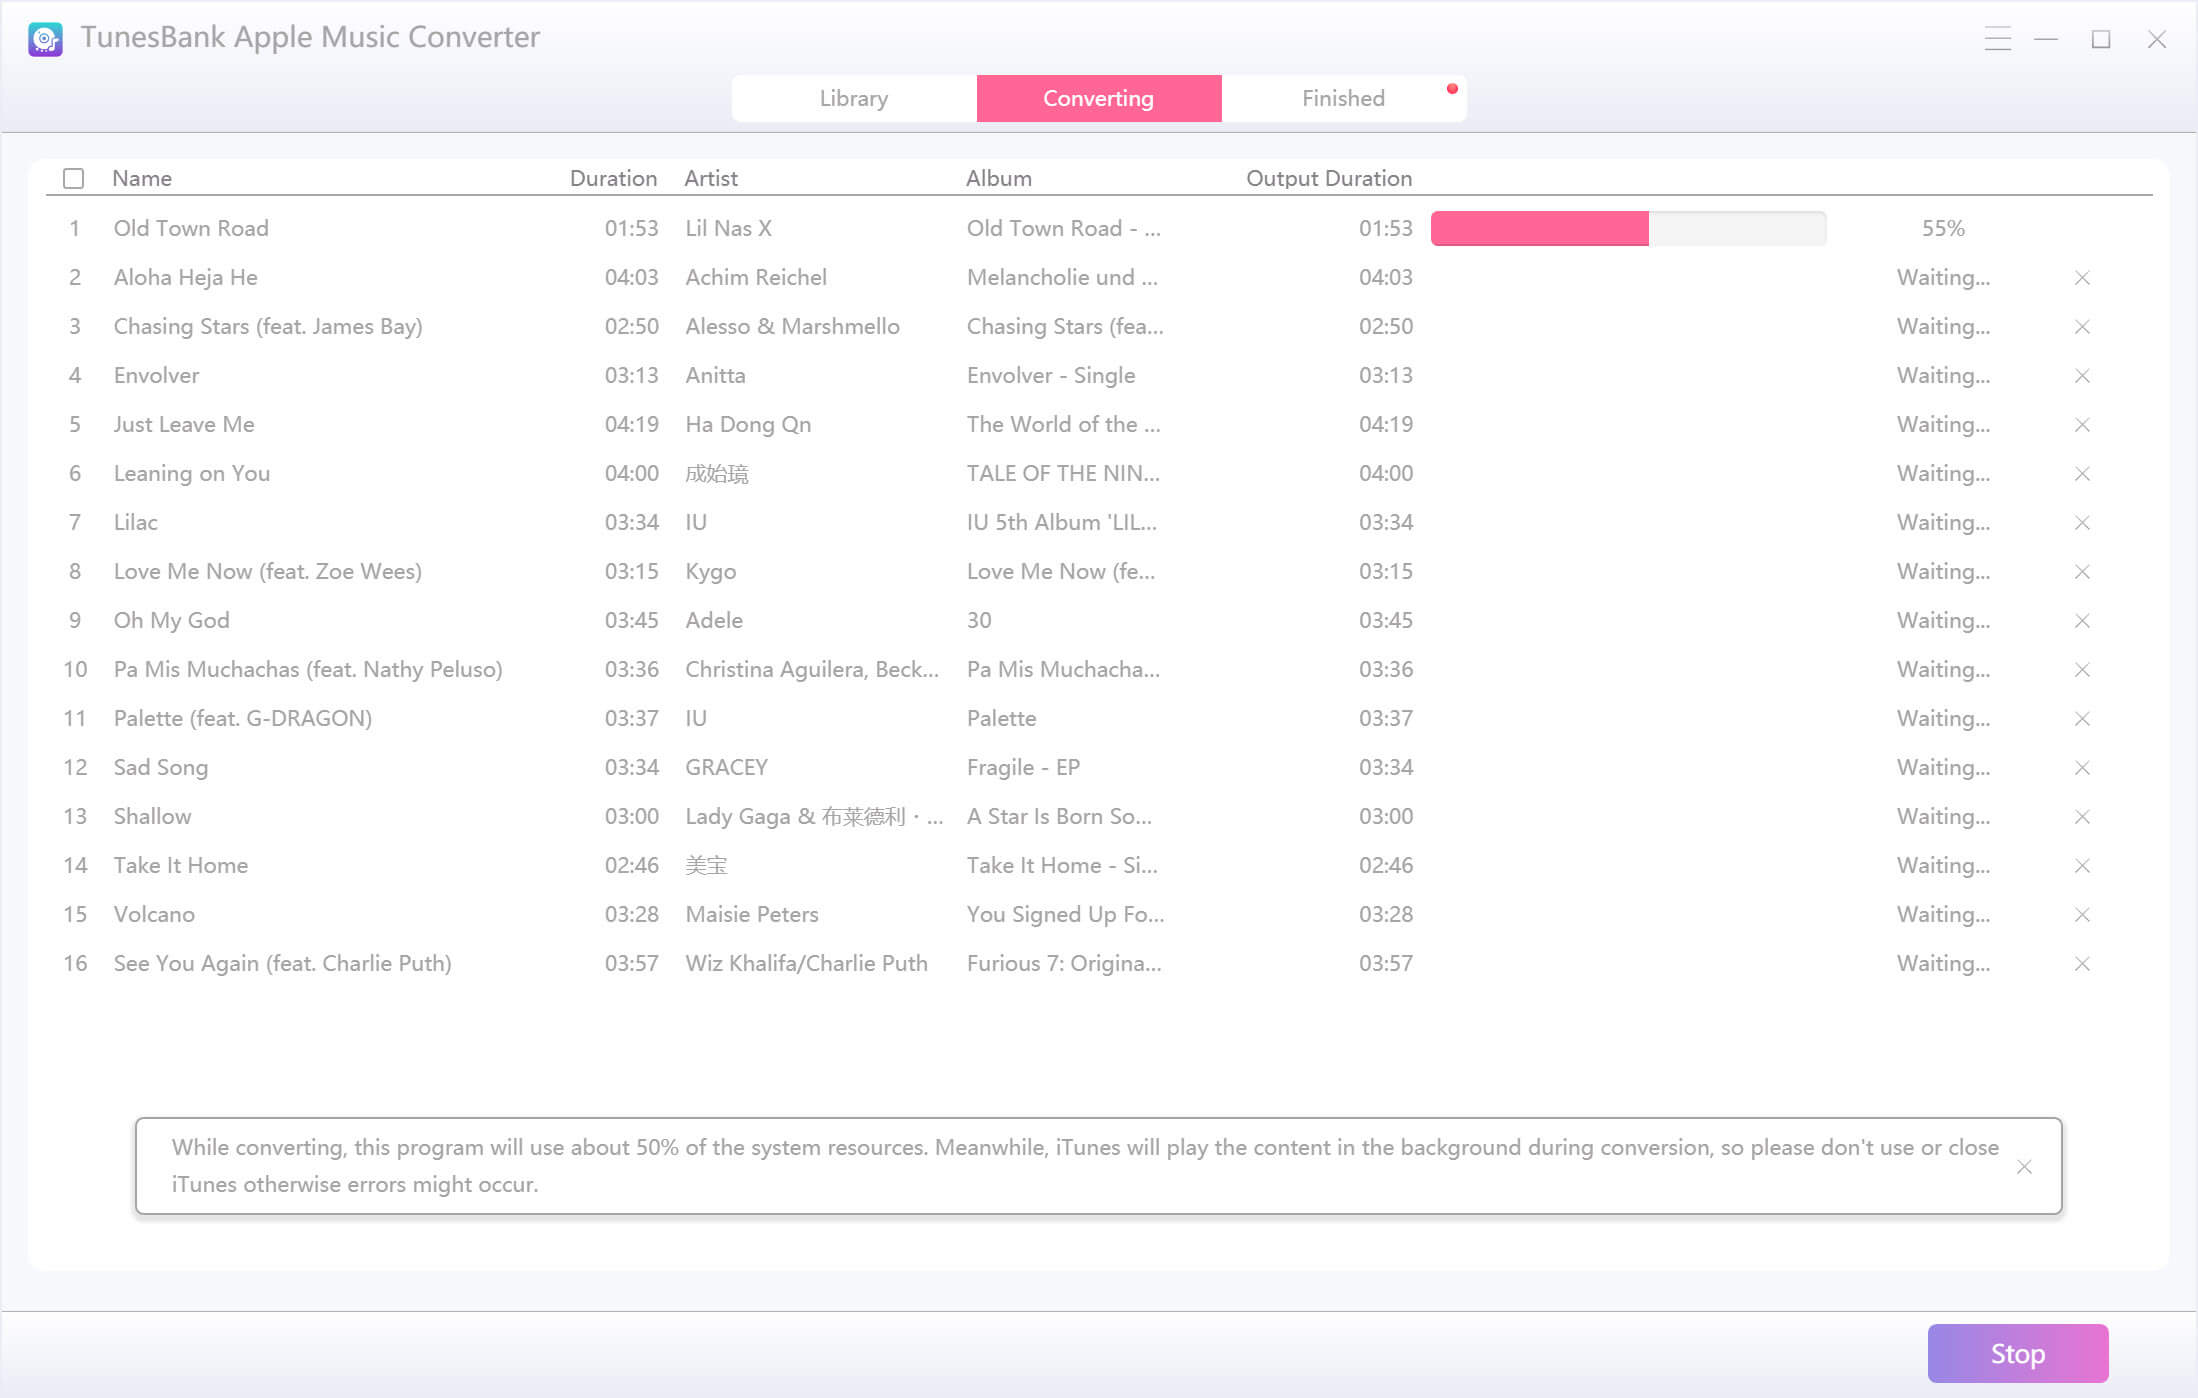Select Love Me Now (feat. Zoe Wees)
This screenshot has height=1398, width=2198.
(268, 571)
